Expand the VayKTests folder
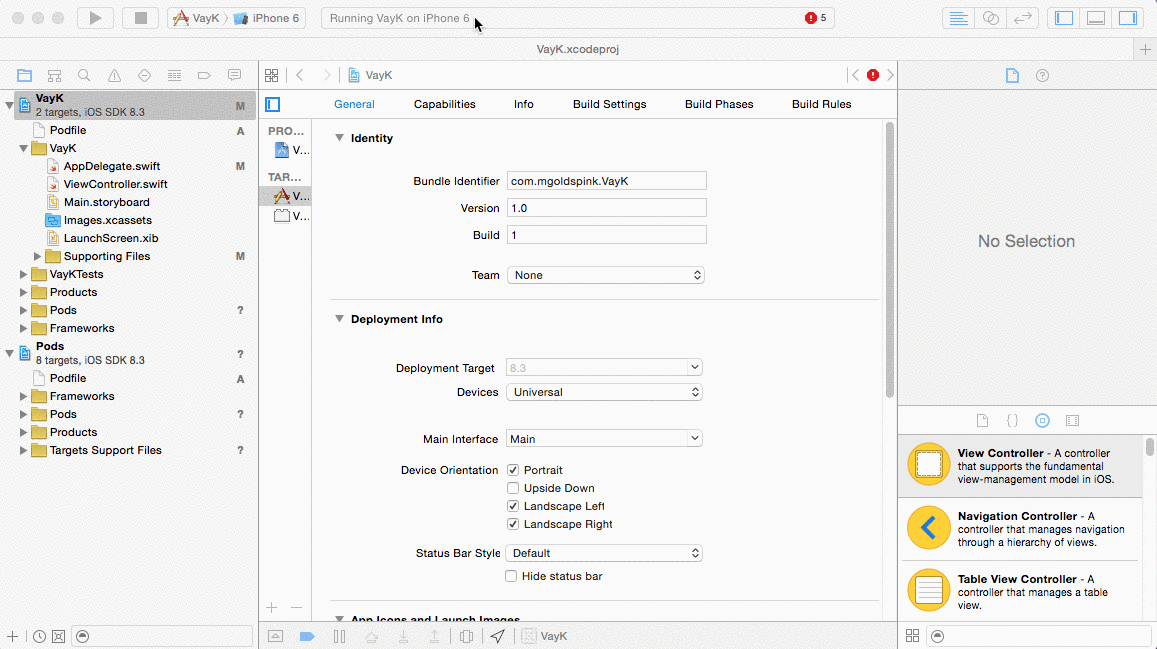Image resolution: width=1157 pixels, height=649 pixels. 24,274
